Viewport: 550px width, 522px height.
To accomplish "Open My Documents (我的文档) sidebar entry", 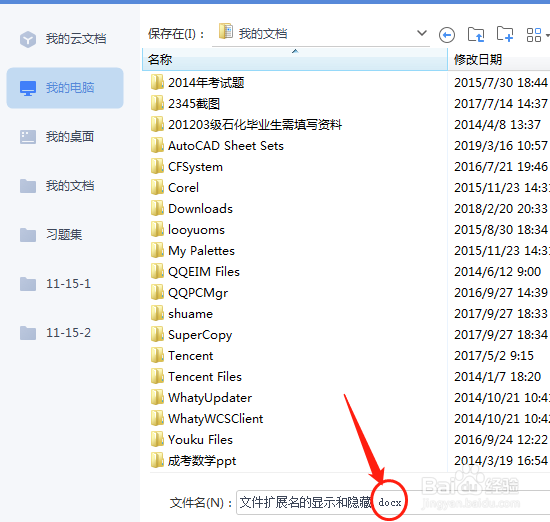I will click(x=57, y=186).
